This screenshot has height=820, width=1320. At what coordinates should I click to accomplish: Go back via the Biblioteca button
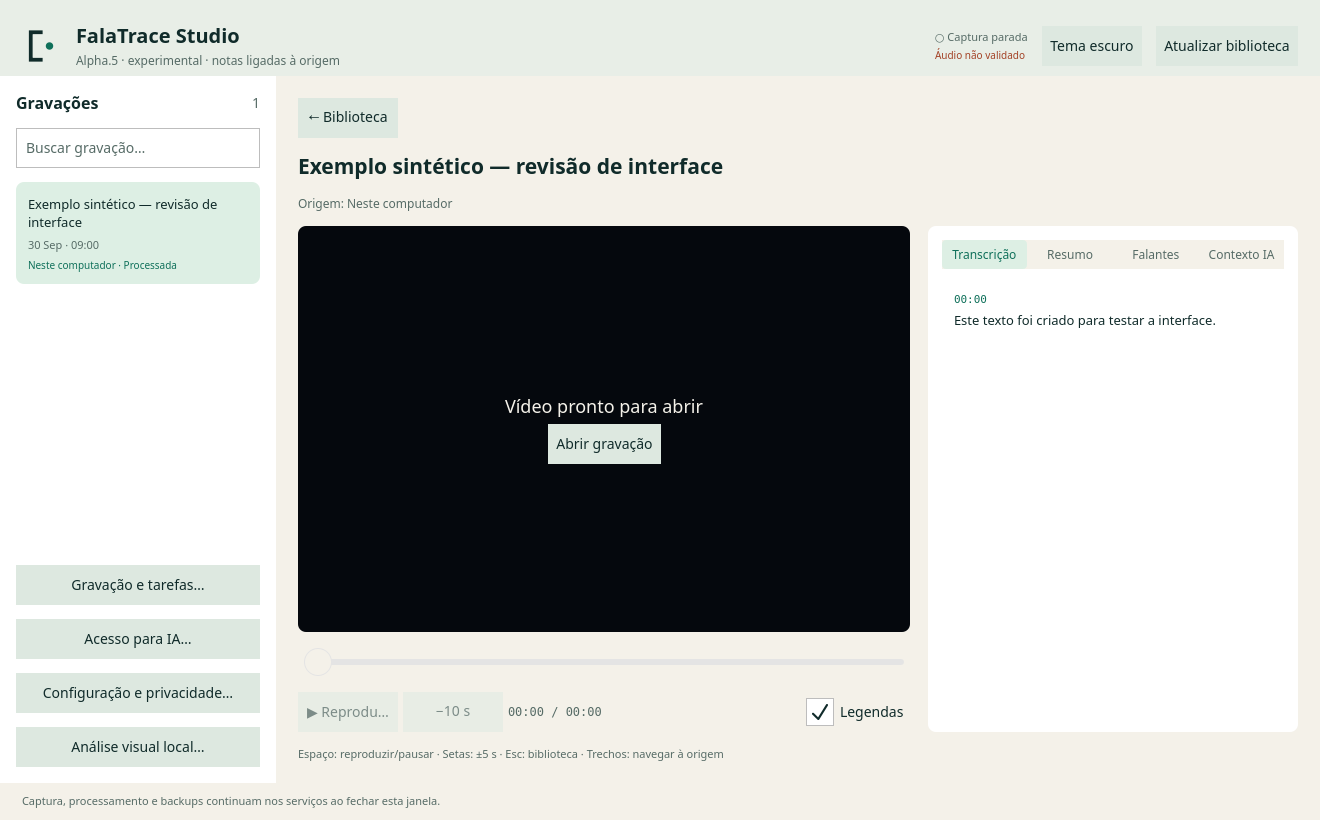348,118
